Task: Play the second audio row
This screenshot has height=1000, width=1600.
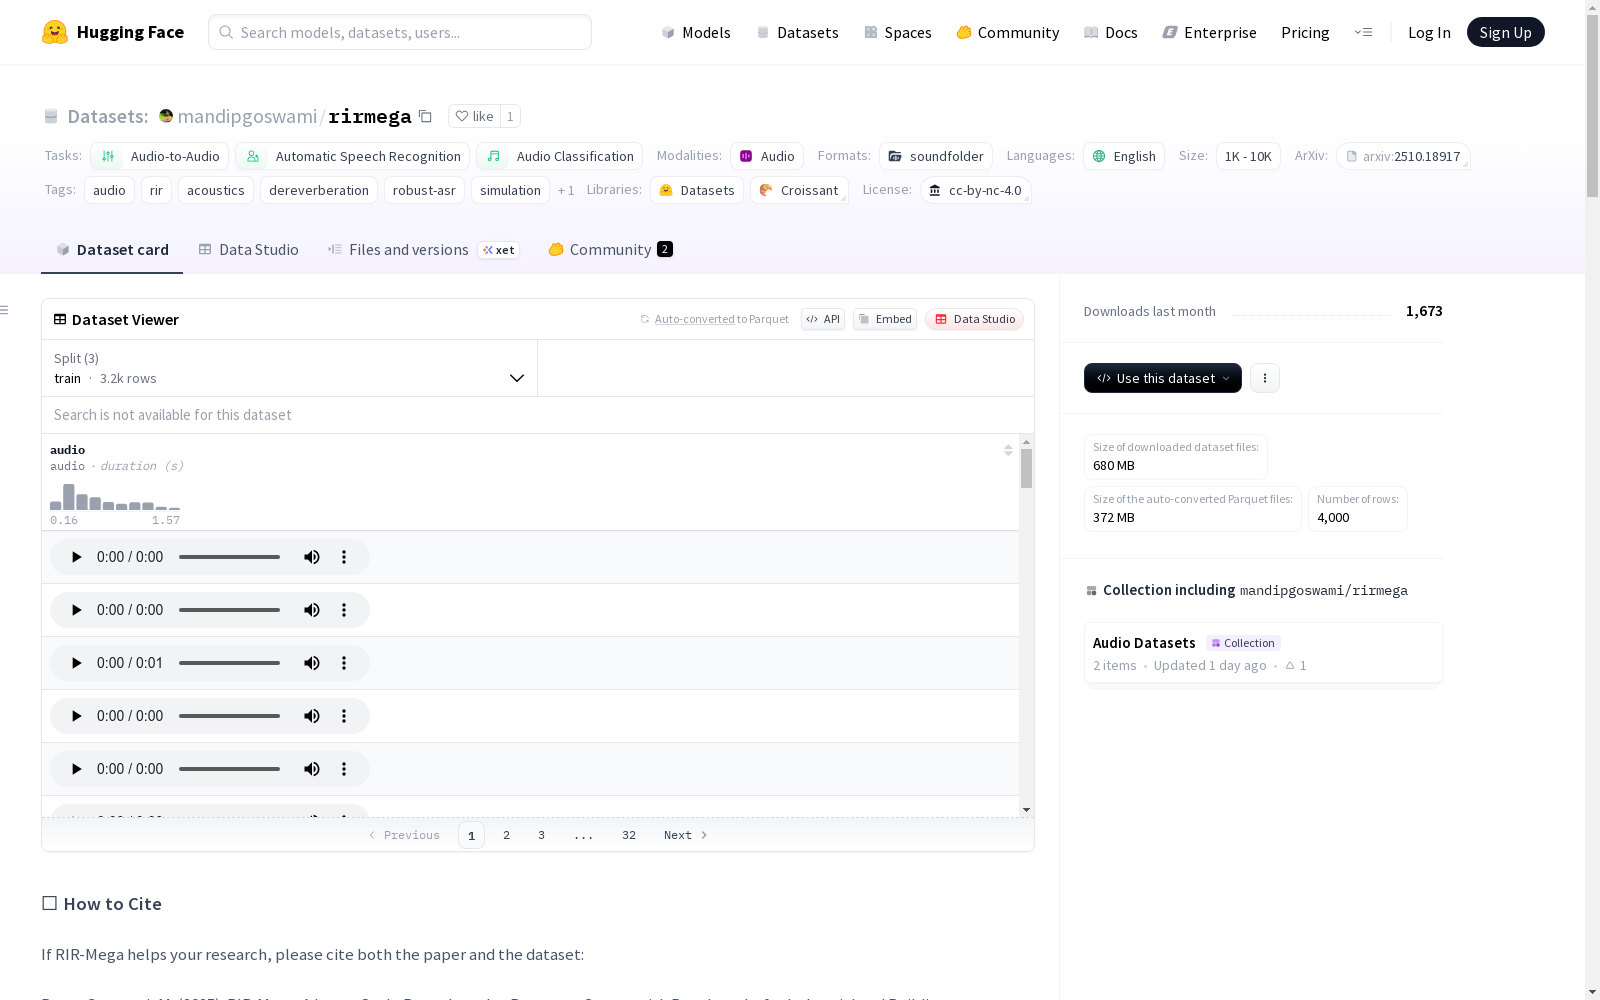Action: (x=76, y=610)
